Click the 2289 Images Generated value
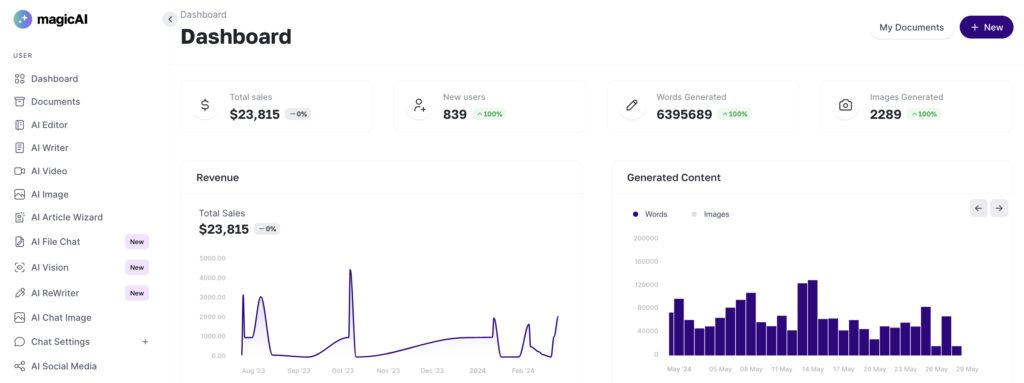This screenshot has height=383, width=1024. (886, 114)
